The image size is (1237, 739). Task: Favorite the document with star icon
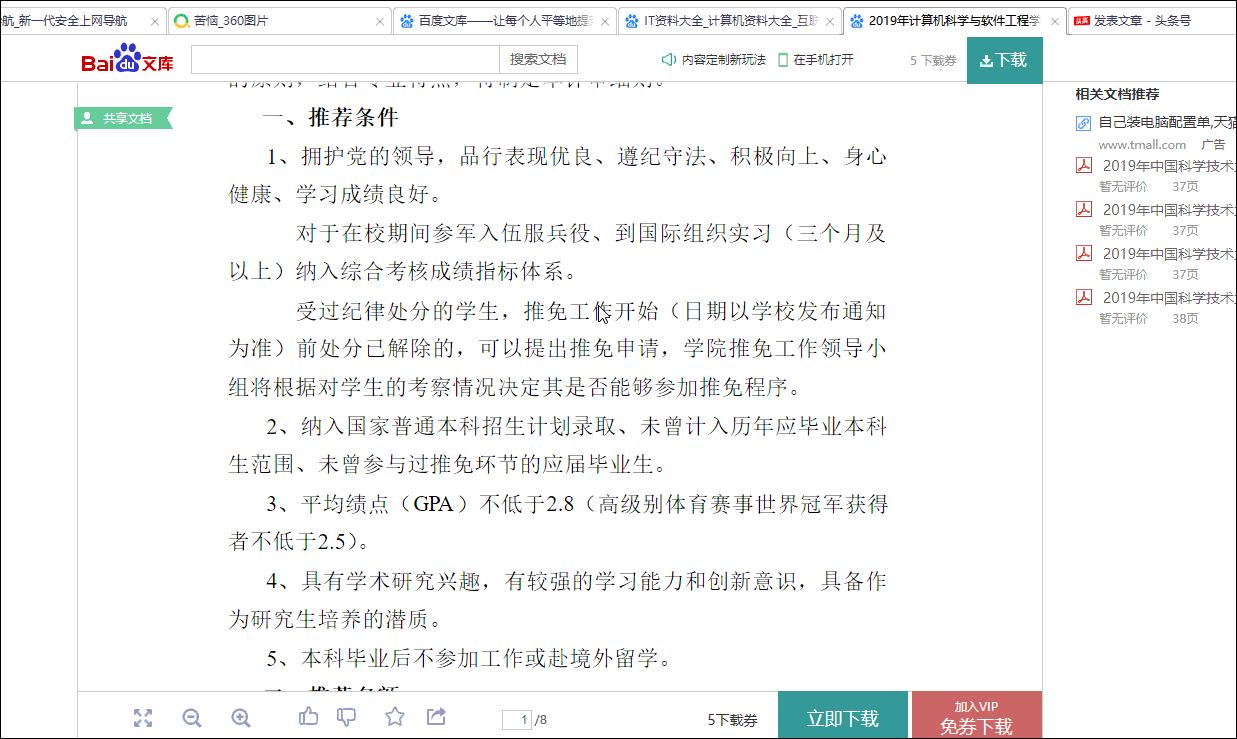click(395, 716)
